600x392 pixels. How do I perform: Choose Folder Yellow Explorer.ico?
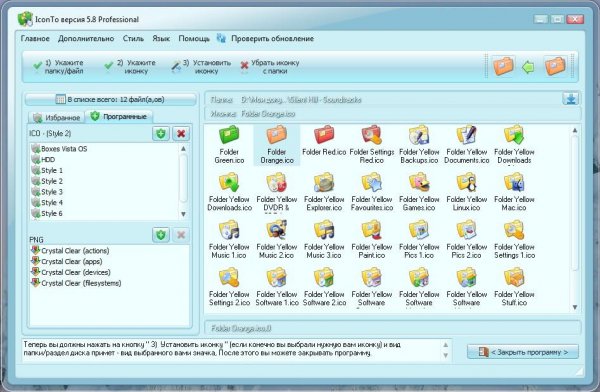pos(324,193)
